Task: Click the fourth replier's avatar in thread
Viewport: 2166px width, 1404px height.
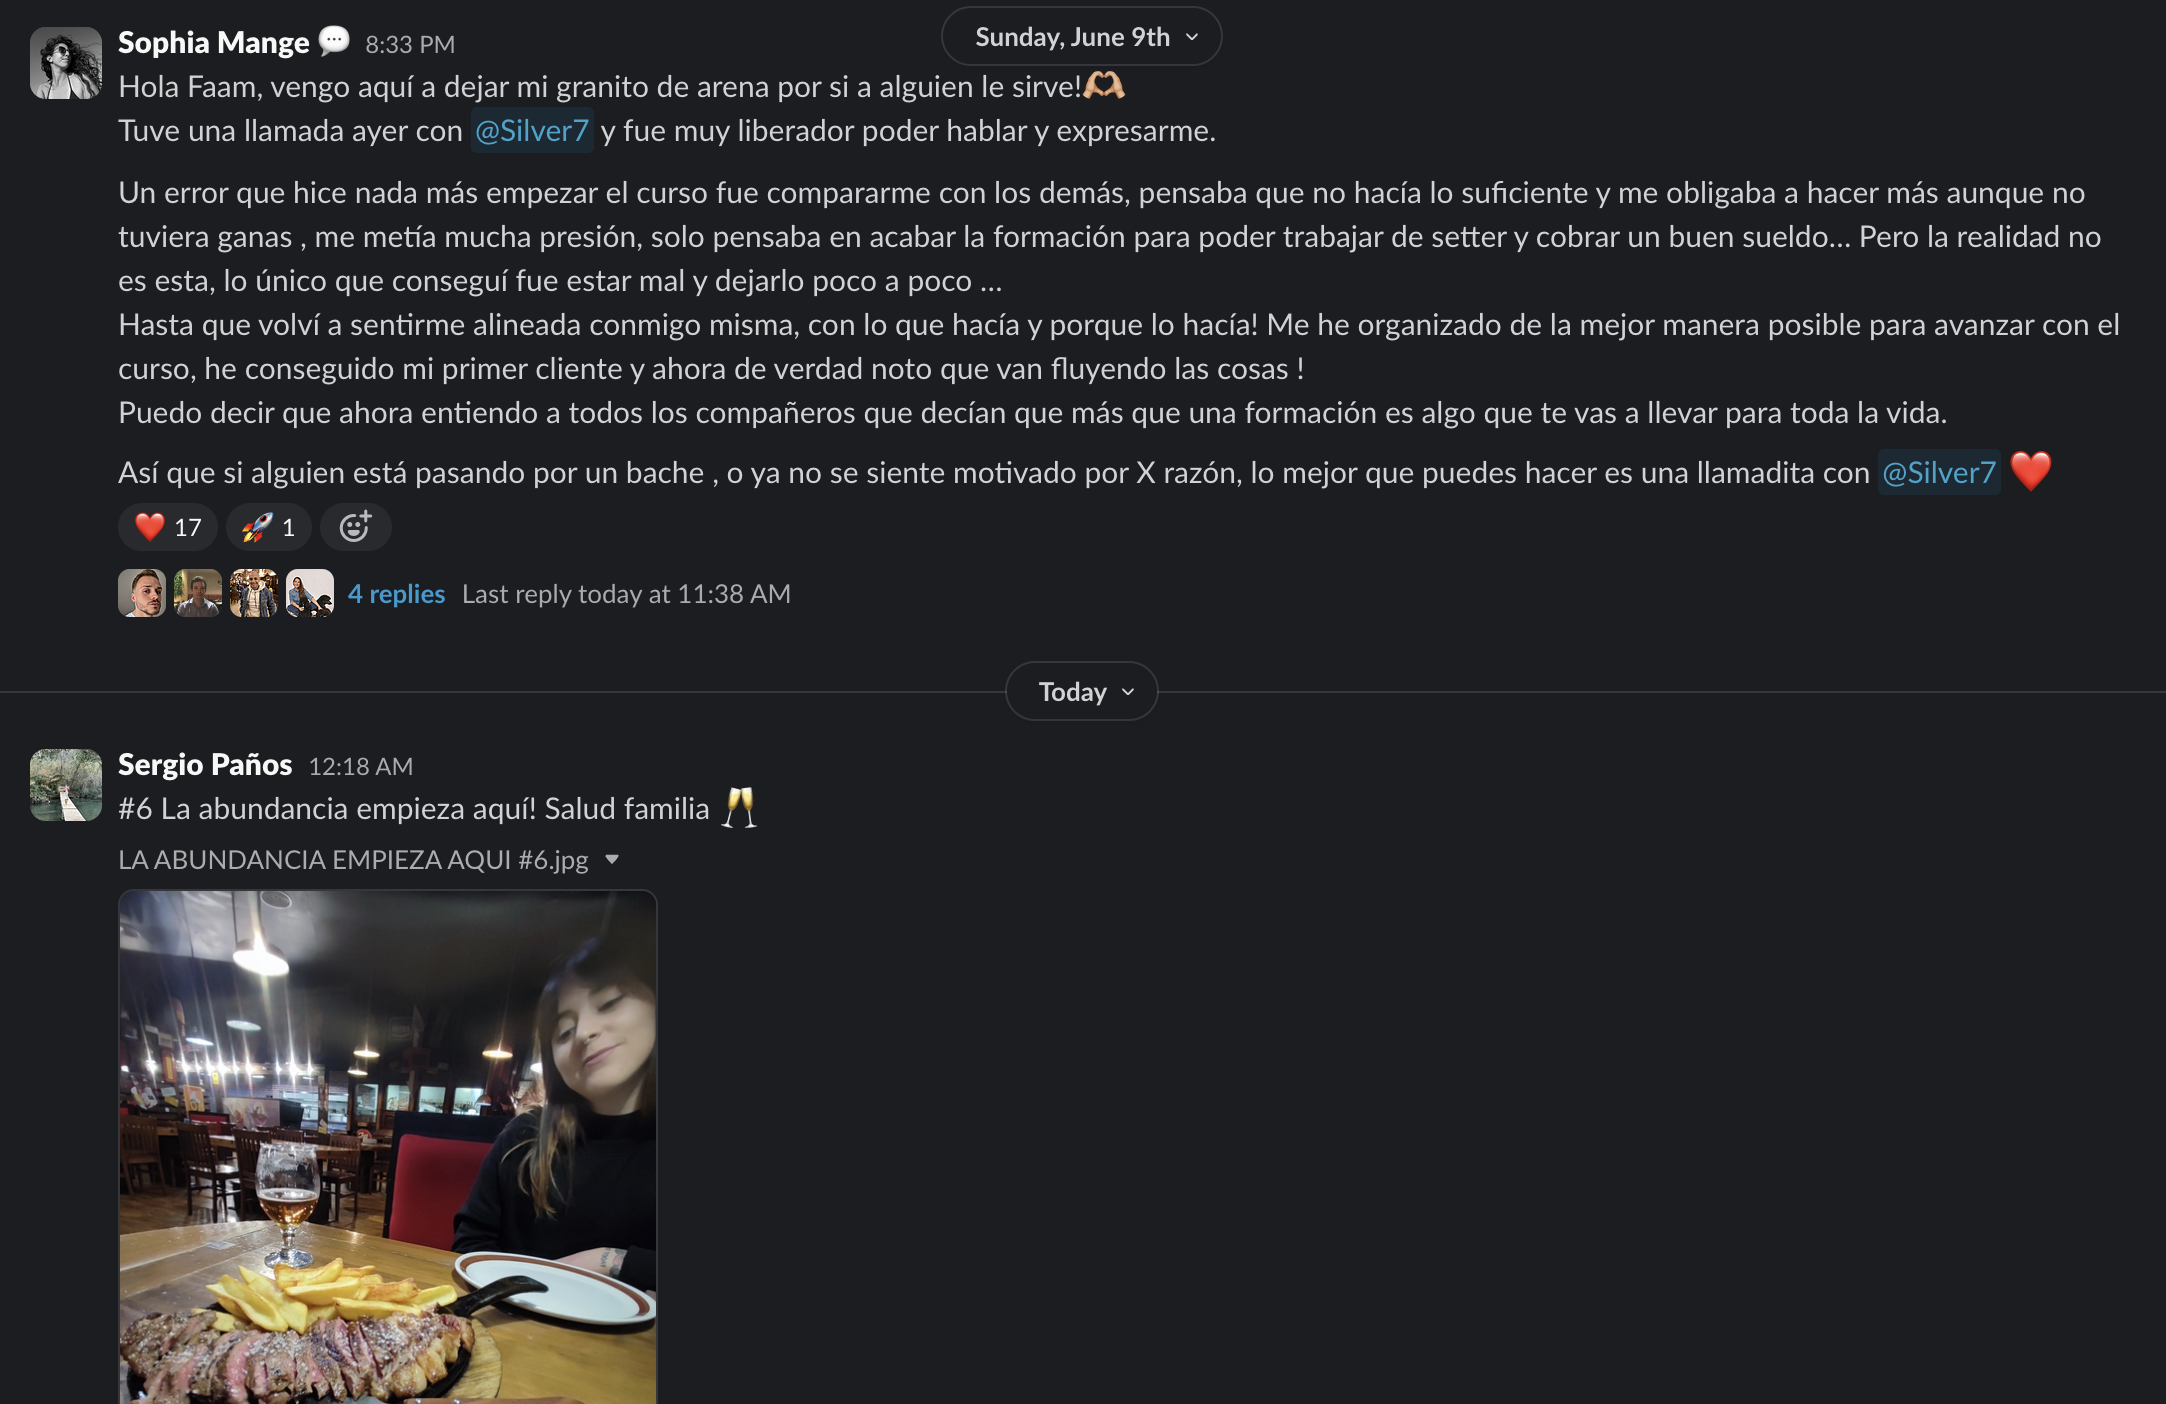Action: pos(310,593)
